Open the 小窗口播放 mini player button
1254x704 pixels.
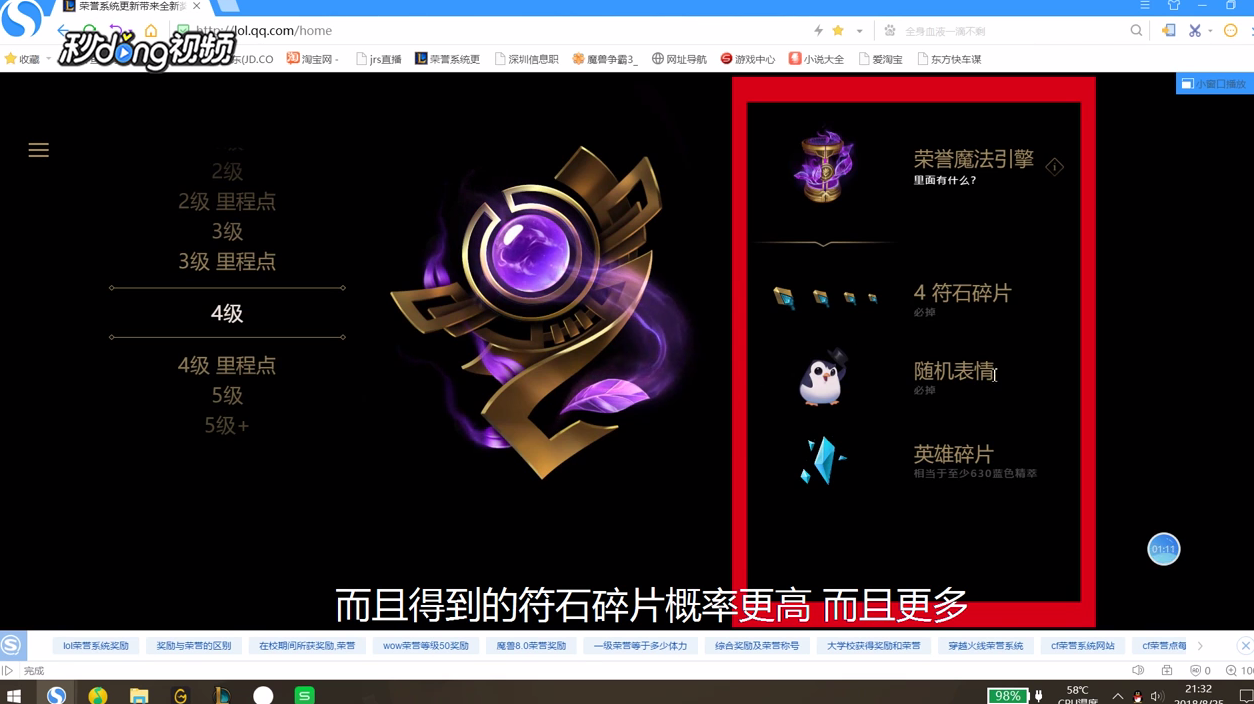1214,84
